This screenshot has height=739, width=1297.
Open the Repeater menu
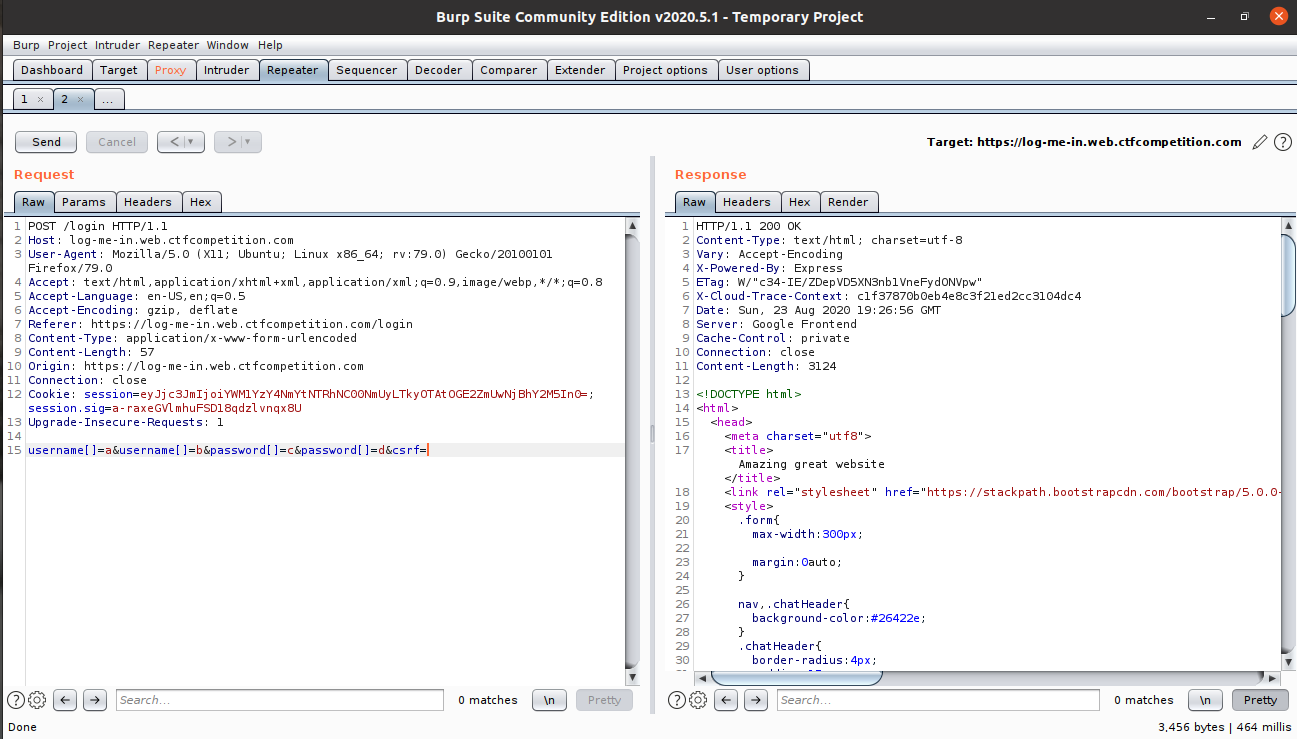(174, 45)
